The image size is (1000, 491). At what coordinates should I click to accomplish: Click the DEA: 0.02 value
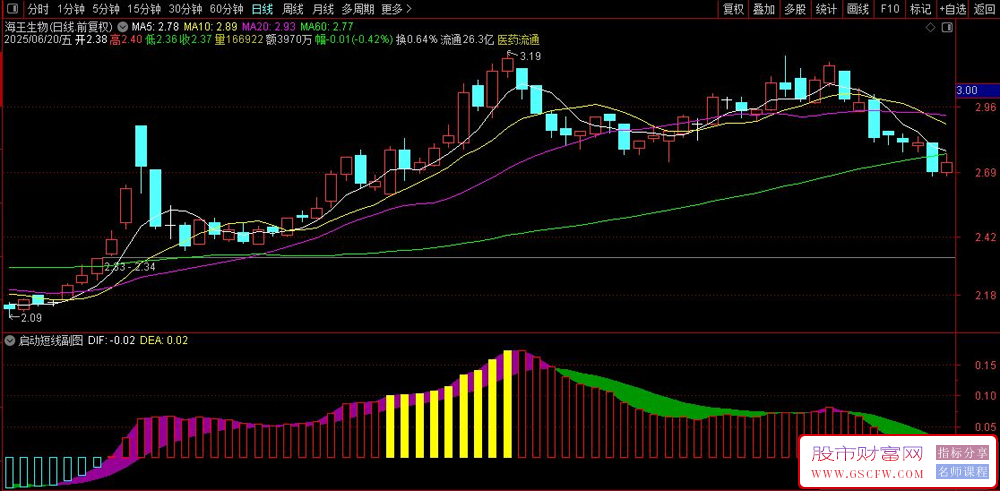click(164, 341)
